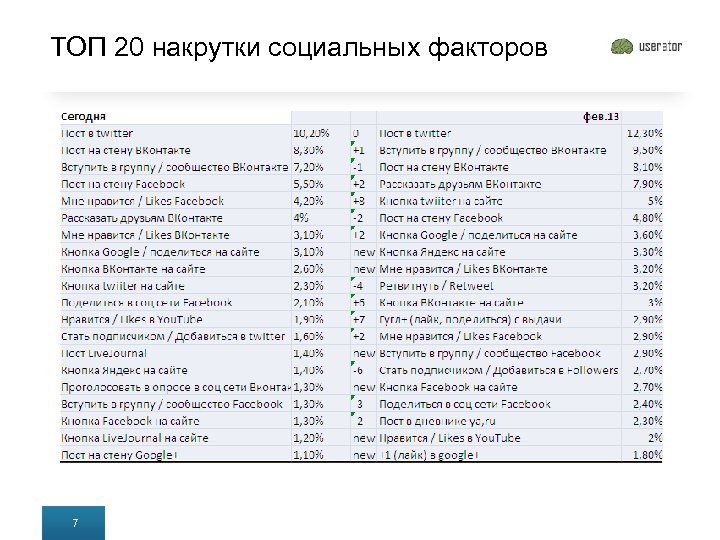Select "Проголосовать в опросе в соц сети" cell
The image size is (720, 540).
coord(175,387)
